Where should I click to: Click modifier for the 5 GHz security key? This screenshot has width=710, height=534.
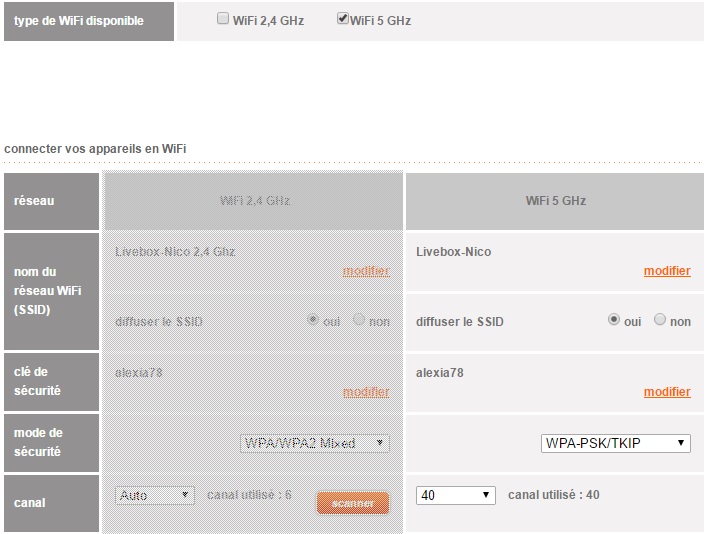pos(666,392)
